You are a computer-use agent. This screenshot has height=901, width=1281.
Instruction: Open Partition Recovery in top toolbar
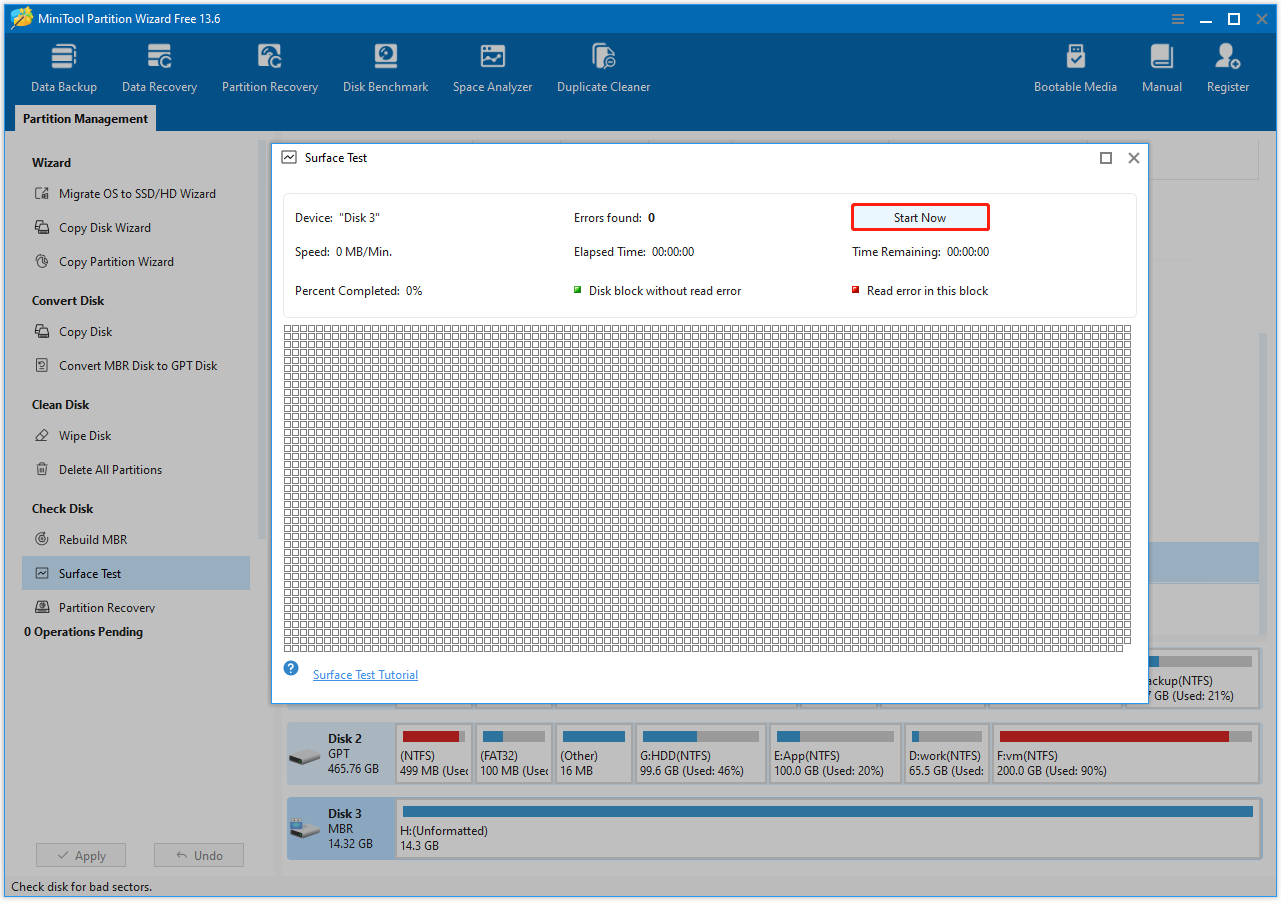coord(270,68)
